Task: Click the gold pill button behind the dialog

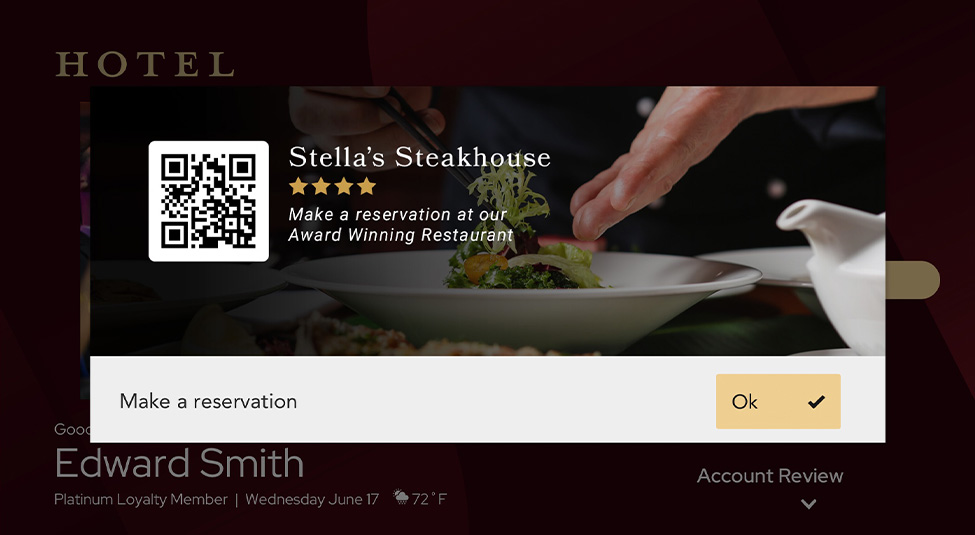Action: tap(912, 280)
